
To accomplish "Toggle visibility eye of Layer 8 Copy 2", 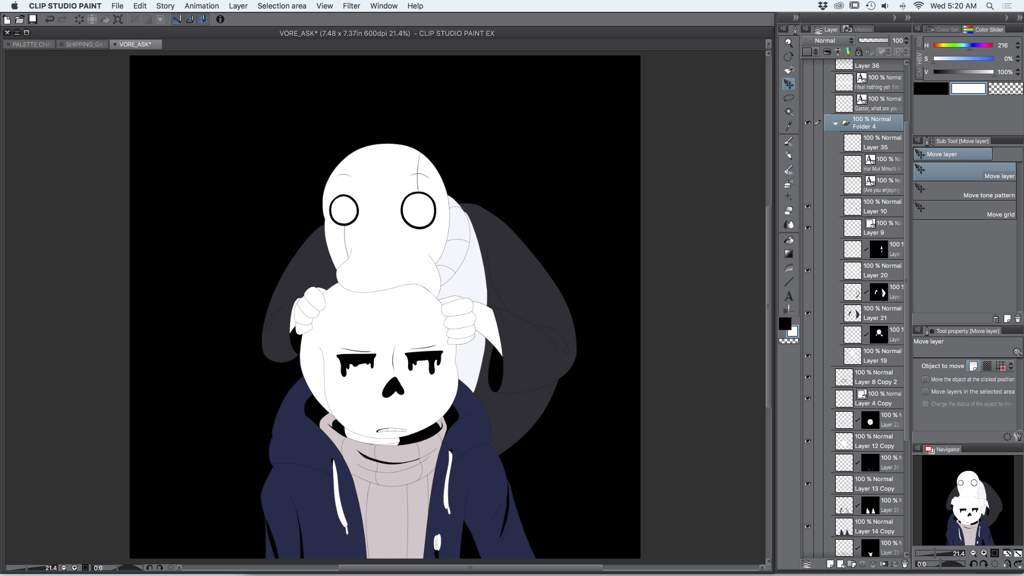I will pyautogui.click(x=808, y=377).
